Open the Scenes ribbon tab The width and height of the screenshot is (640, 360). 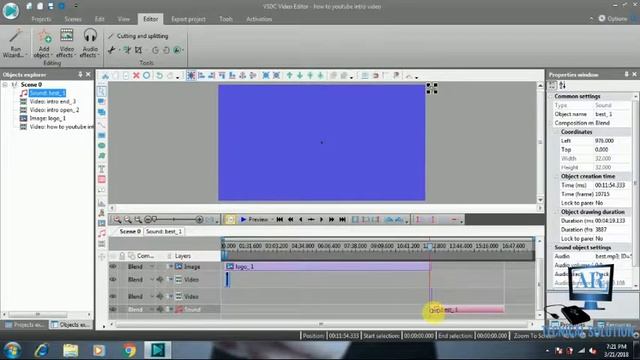tap(73, 19)
